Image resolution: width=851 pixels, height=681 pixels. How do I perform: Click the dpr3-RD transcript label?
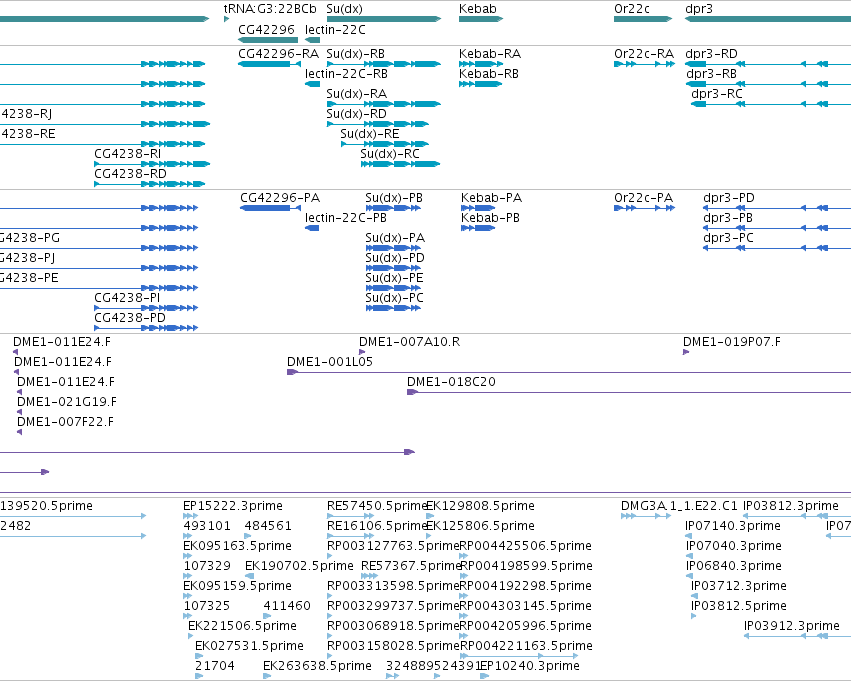(x=712, y=54)
